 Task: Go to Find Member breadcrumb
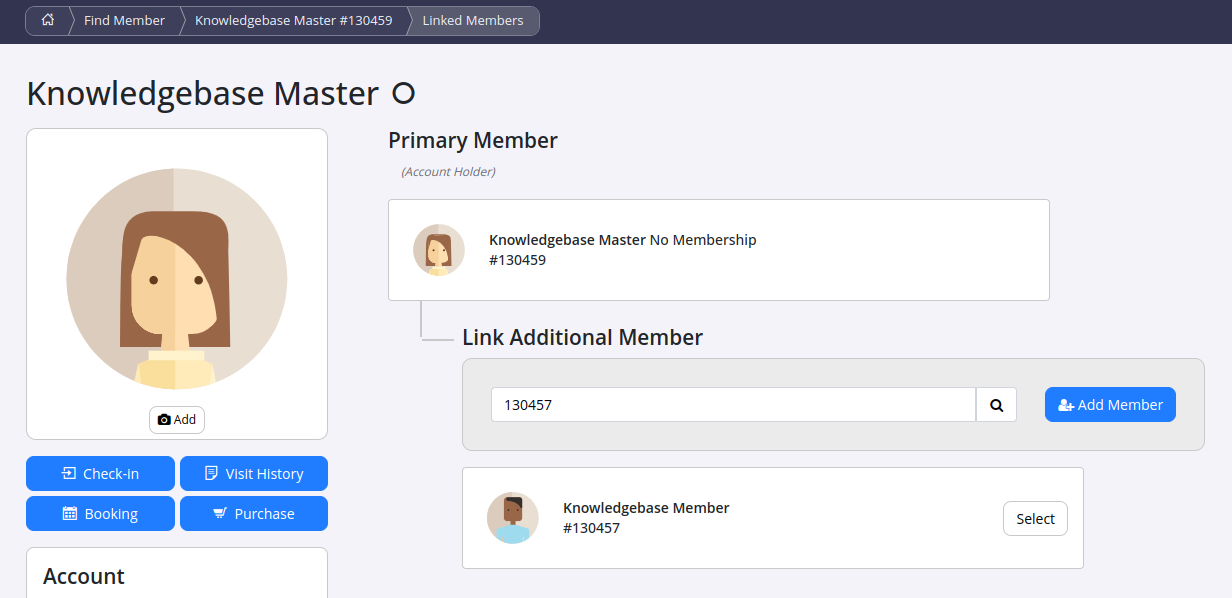coord(124,20)
